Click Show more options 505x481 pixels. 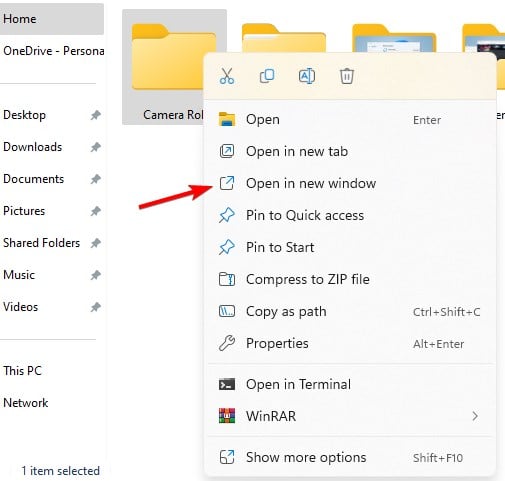pyautogui.click(x=350, y=457)
